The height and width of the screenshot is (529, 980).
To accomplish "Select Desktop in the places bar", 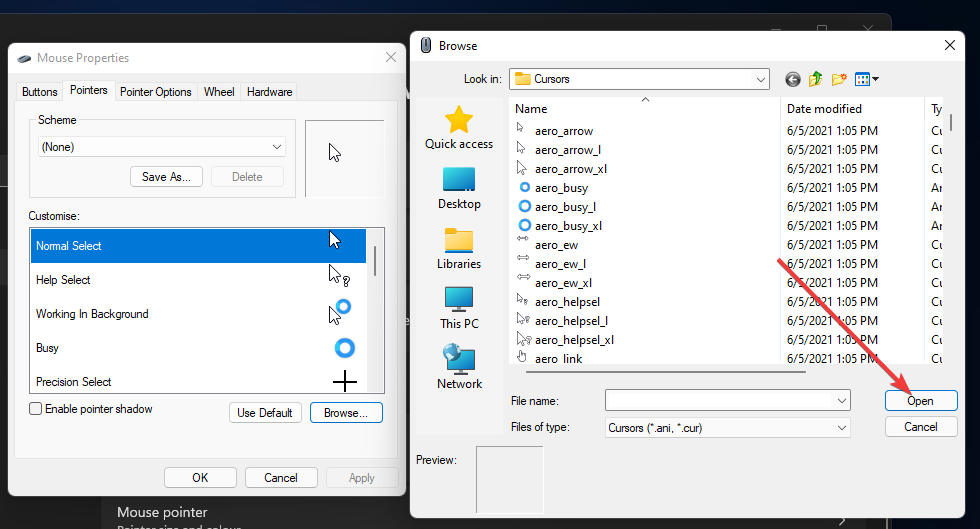I will [x=459, y=189].
